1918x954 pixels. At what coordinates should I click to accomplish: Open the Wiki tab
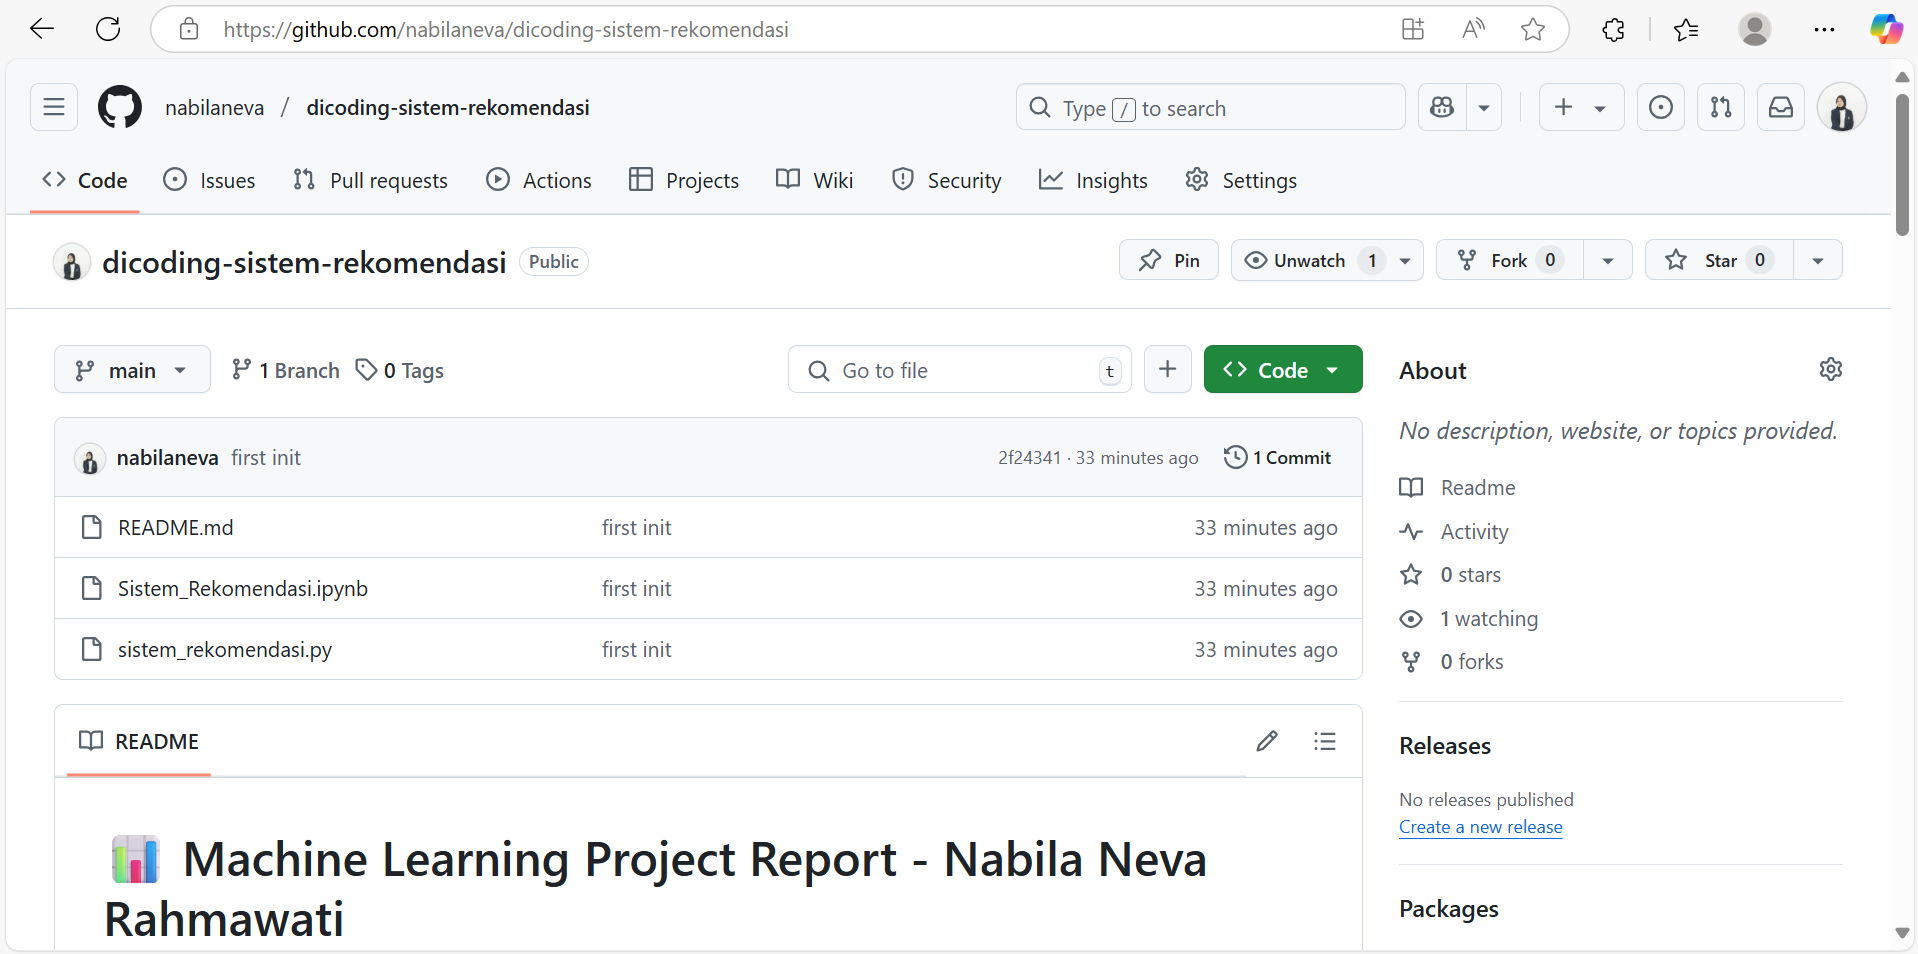815,181
